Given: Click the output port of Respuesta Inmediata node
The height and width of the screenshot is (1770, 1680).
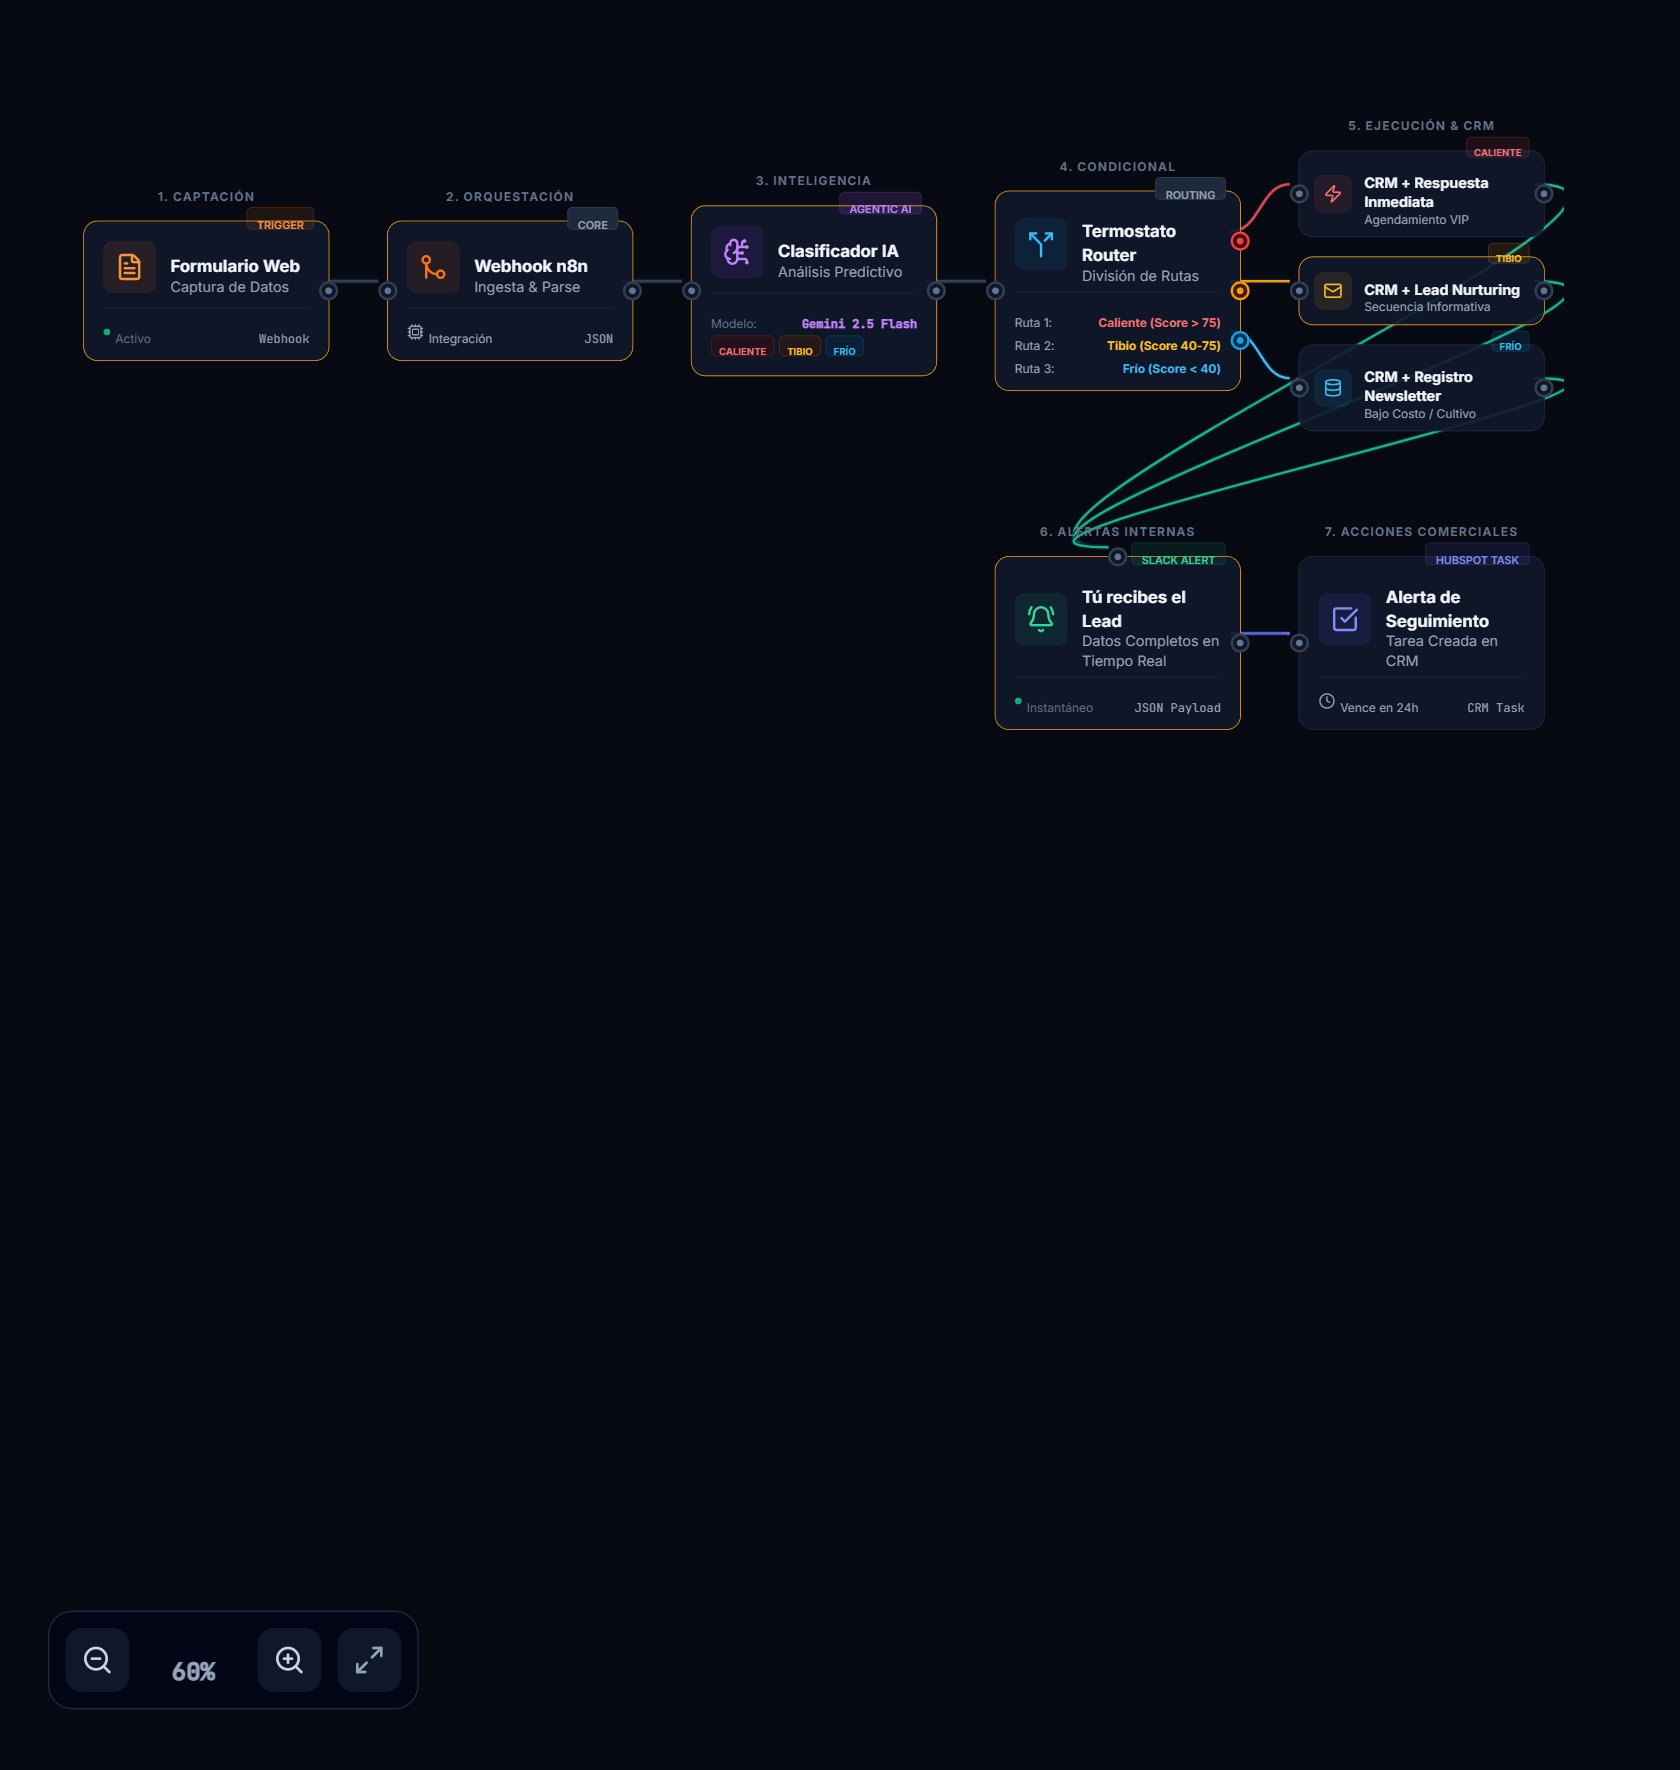Looking at the screenshot, I should [1544, 194].
